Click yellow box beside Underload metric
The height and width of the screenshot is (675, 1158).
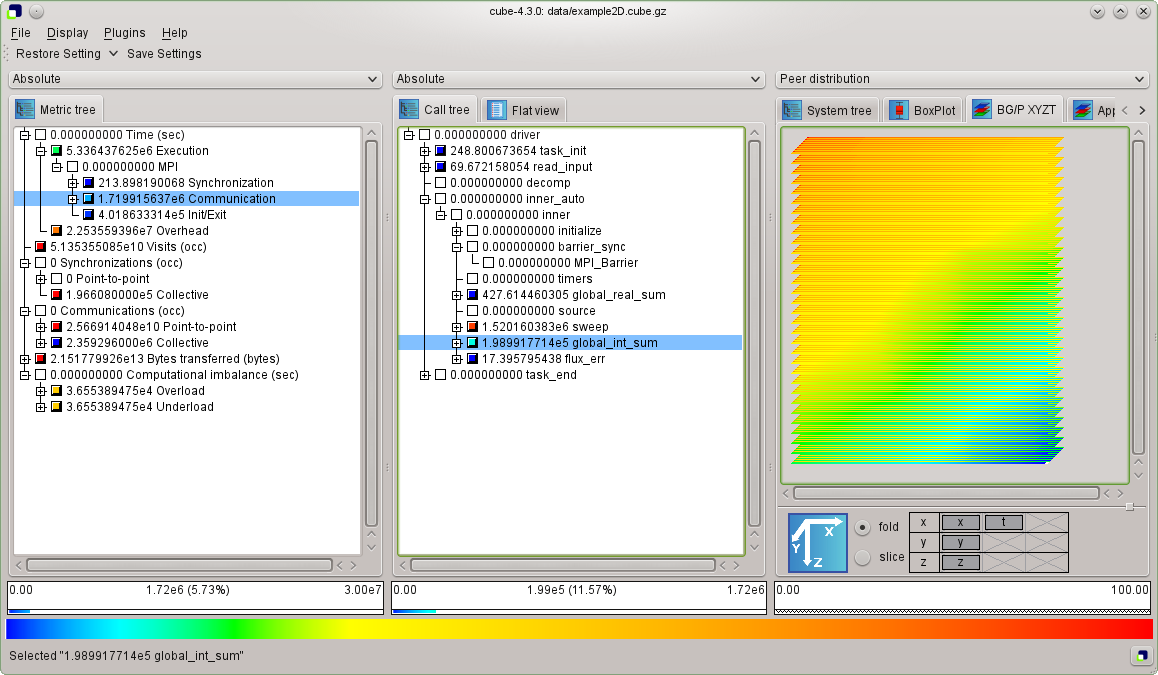(56, 407)
